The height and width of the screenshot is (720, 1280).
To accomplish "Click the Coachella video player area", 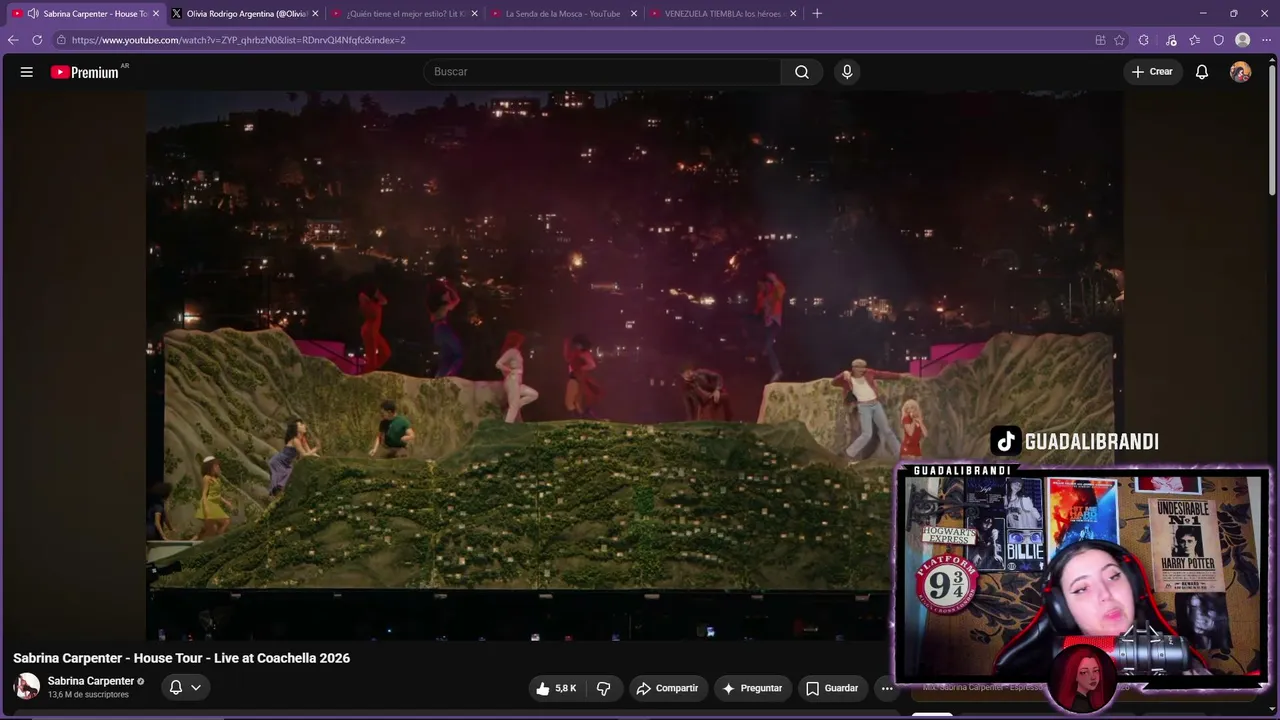I will [634, 365].
